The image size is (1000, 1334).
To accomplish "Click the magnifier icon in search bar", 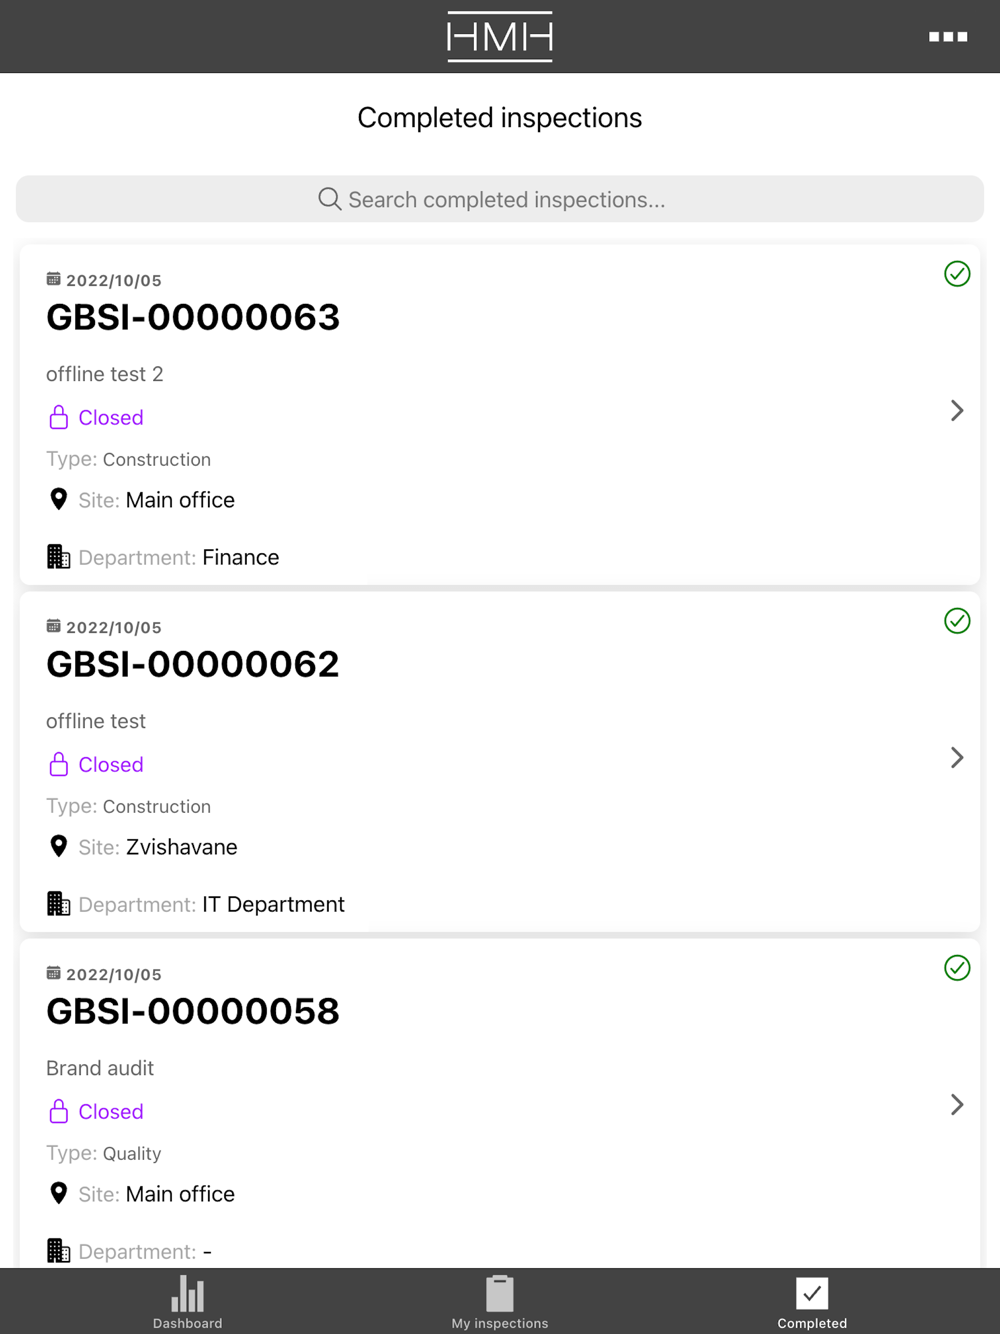I will (329, 199).
